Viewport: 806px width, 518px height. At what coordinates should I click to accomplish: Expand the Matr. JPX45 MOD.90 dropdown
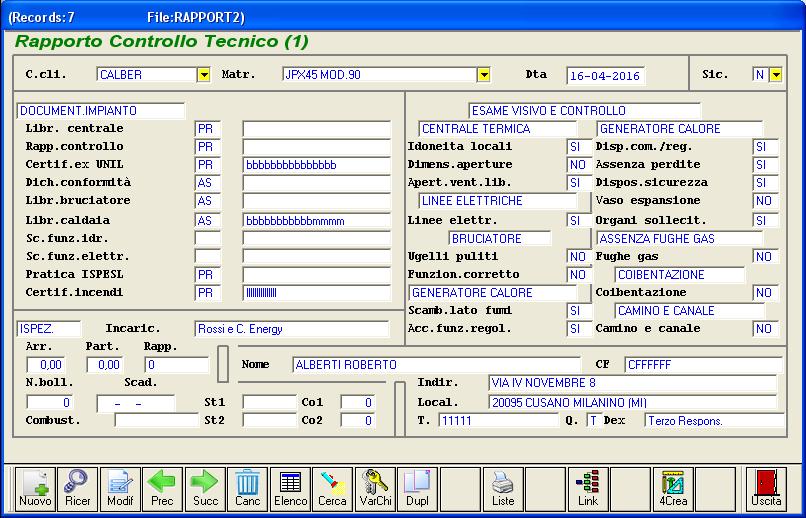point(483,75)
